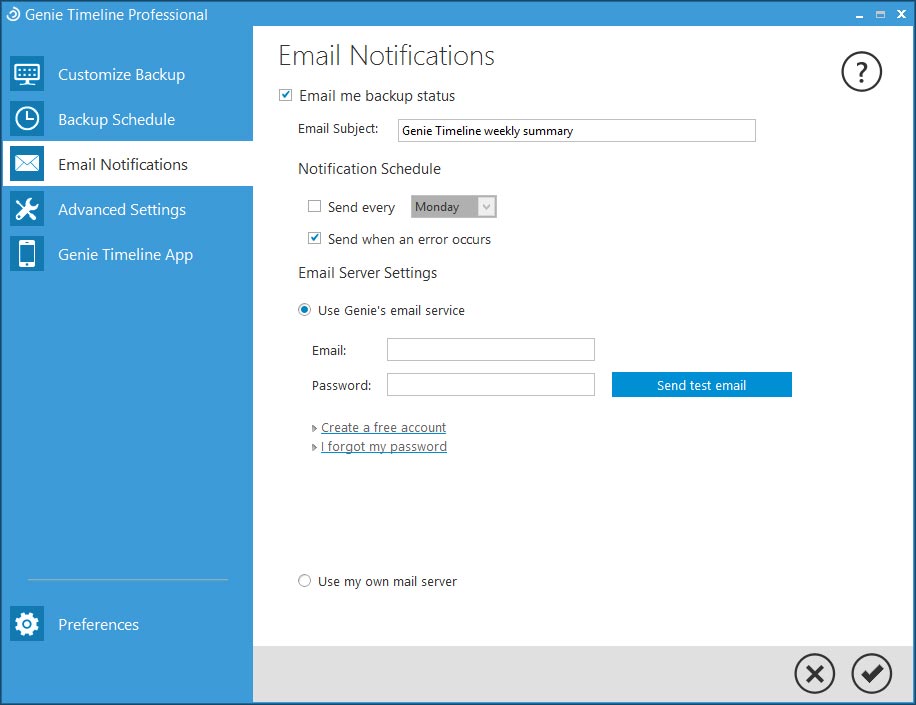
Task: Uncheck Email me backup status
Action: tap(286, 95)
